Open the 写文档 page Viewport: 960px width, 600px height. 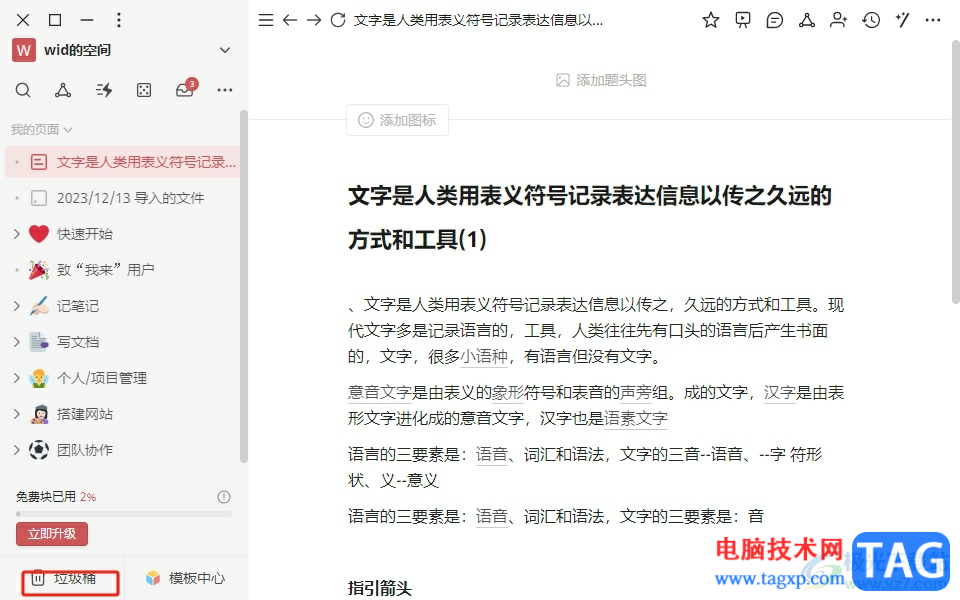(122, 342)
